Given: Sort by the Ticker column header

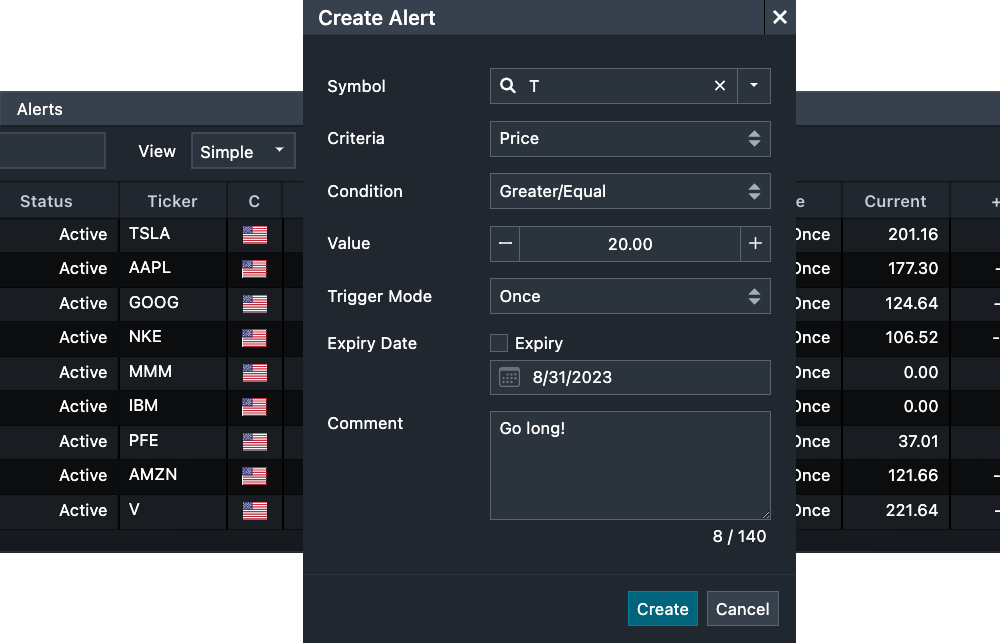Looking at the screenshot, I should tap(172, 201).
